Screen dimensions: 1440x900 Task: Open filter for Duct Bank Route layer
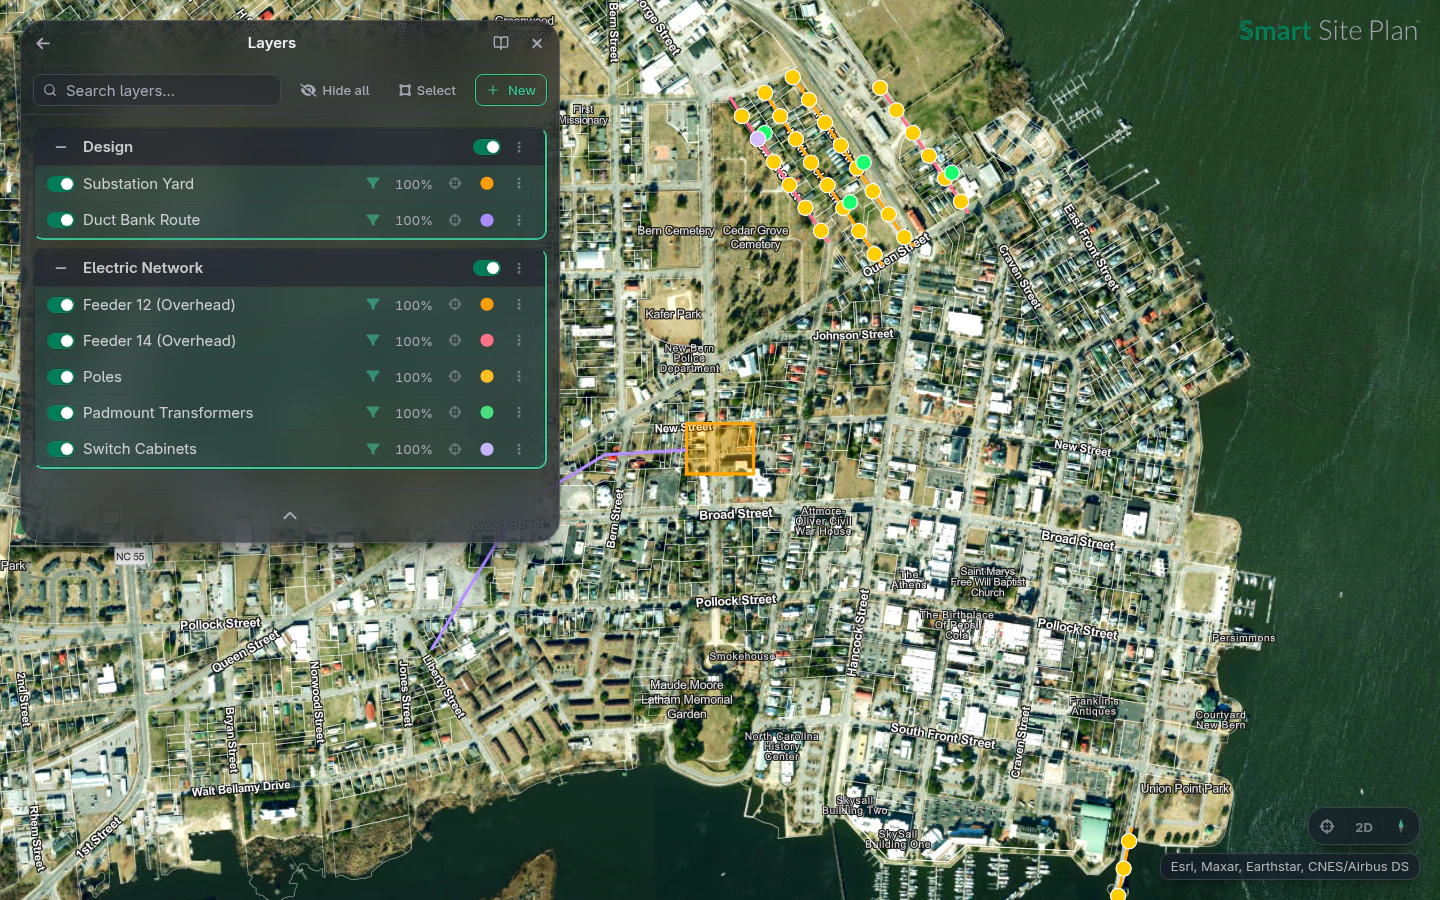coord(373,220)
